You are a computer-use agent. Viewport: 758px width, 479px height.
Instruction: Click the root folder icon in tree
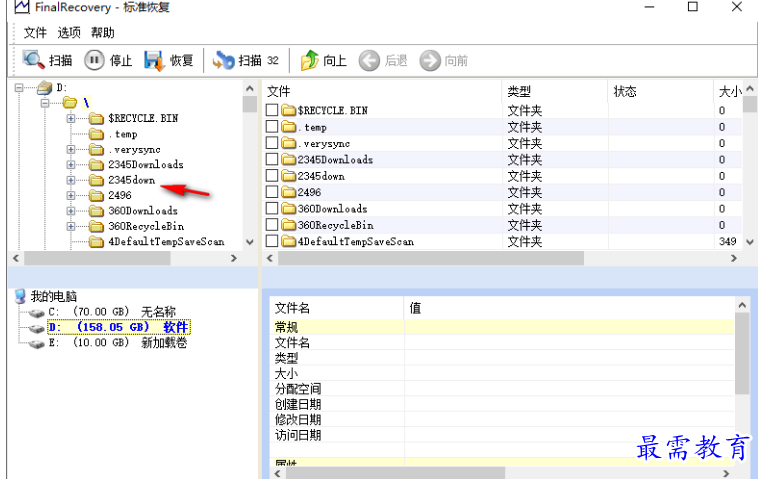pos(70,102)
